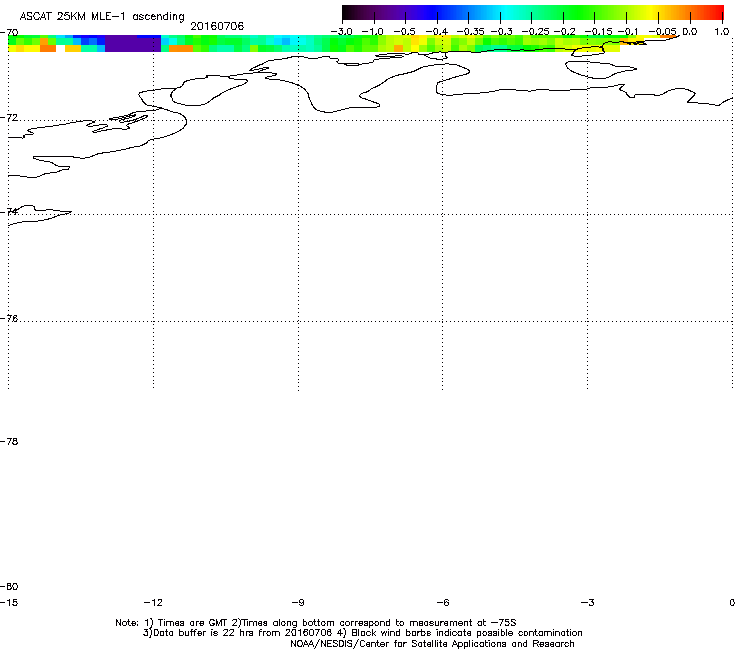Image resolution: width=740 pixels, height=650 pixels.
Task: Click the latitude label -74
Action: coord(9,211)
